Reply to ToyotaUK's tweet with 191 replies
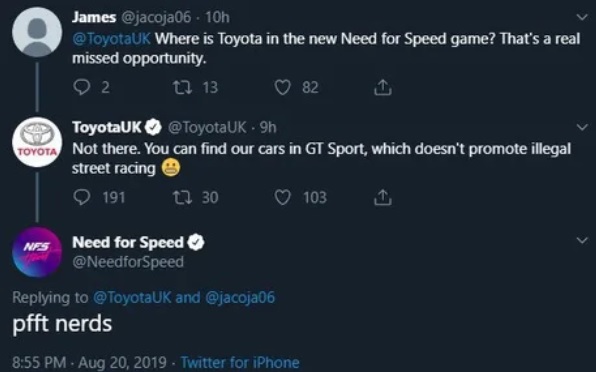 click(81, 197)
